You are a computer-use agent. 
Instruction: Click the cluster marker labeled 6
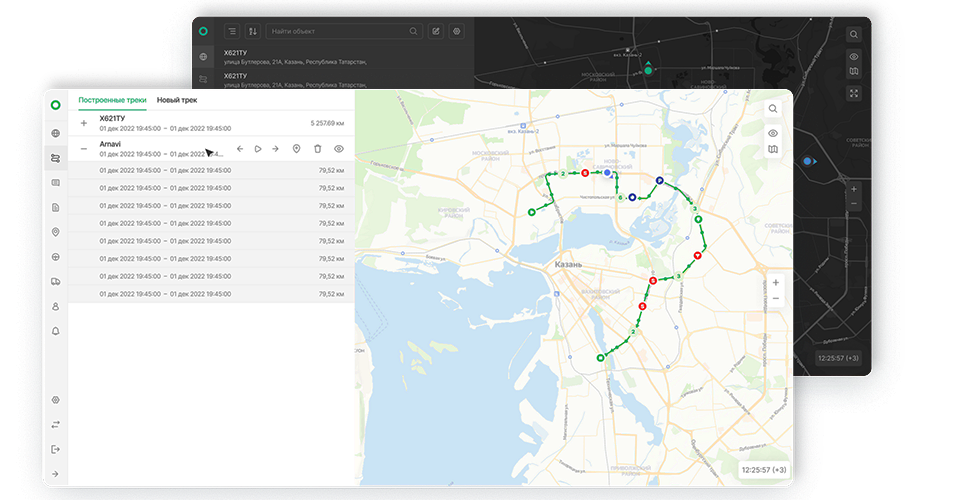[x=620, y=197]
